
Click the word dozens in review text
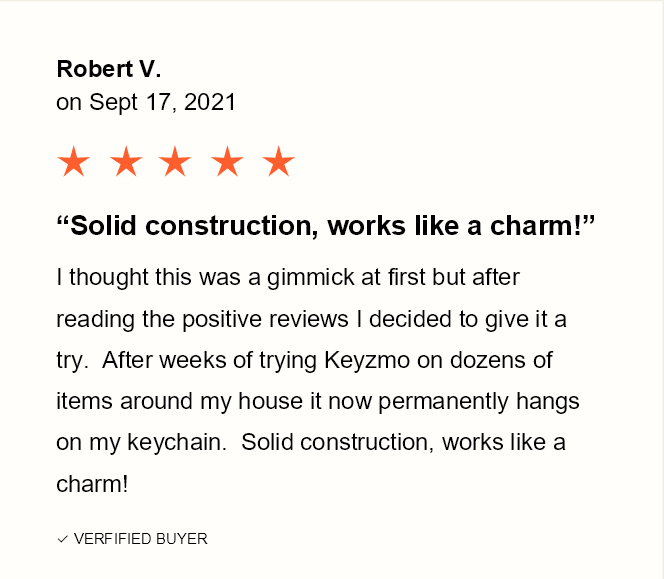pyautogui.click(x=487, y=360)
